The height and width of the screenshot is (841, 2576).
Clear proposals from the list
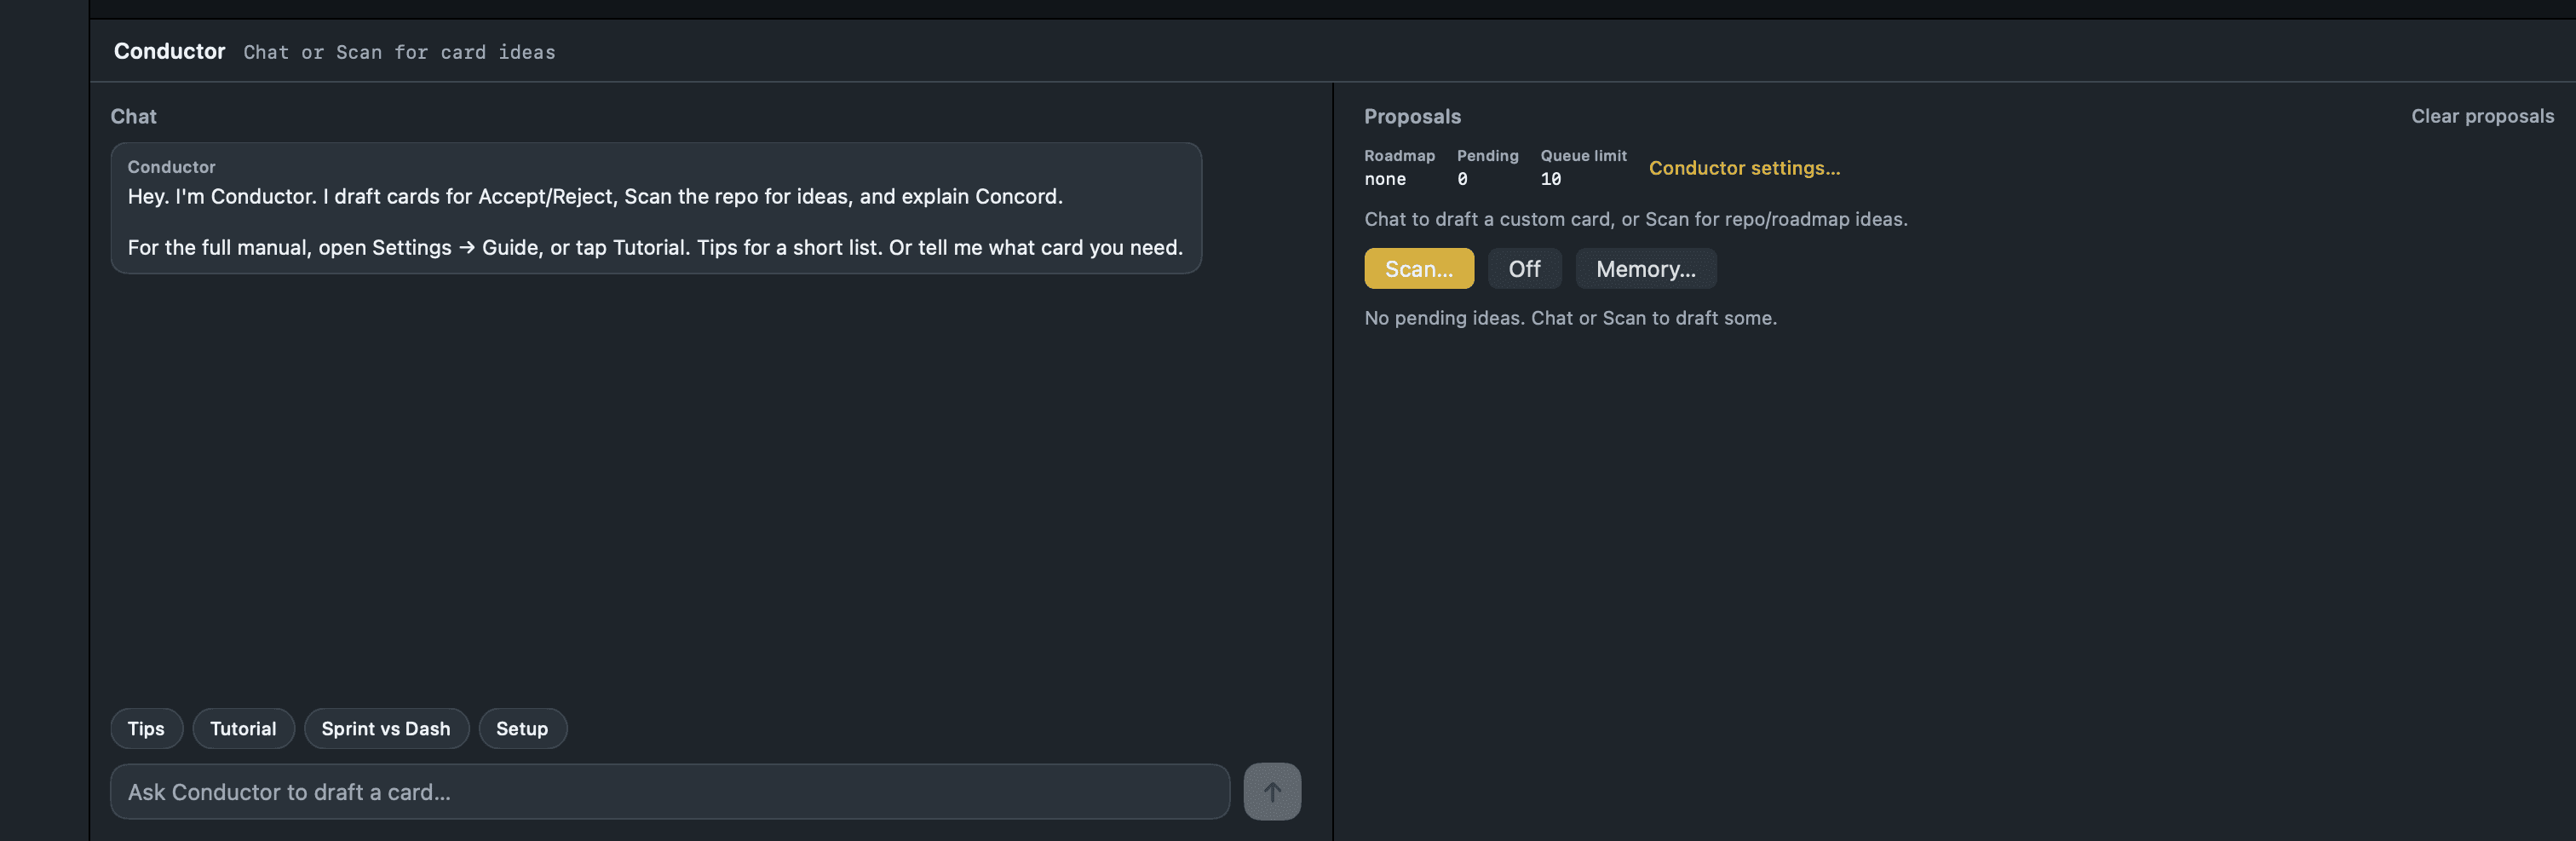click(x=2482, y=116)
